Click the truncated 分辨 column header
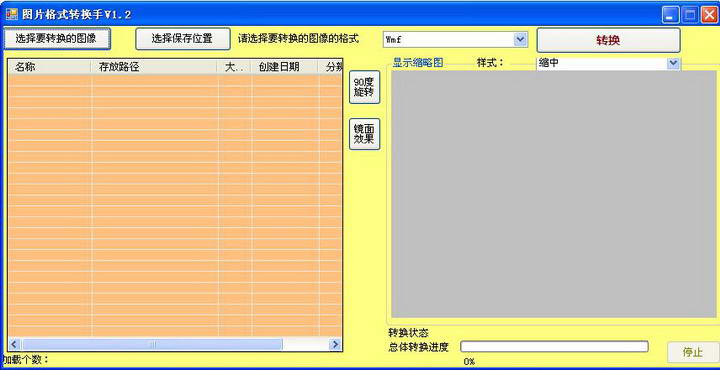The width and height of the screenshot is (720, 370). coord(330,67)
